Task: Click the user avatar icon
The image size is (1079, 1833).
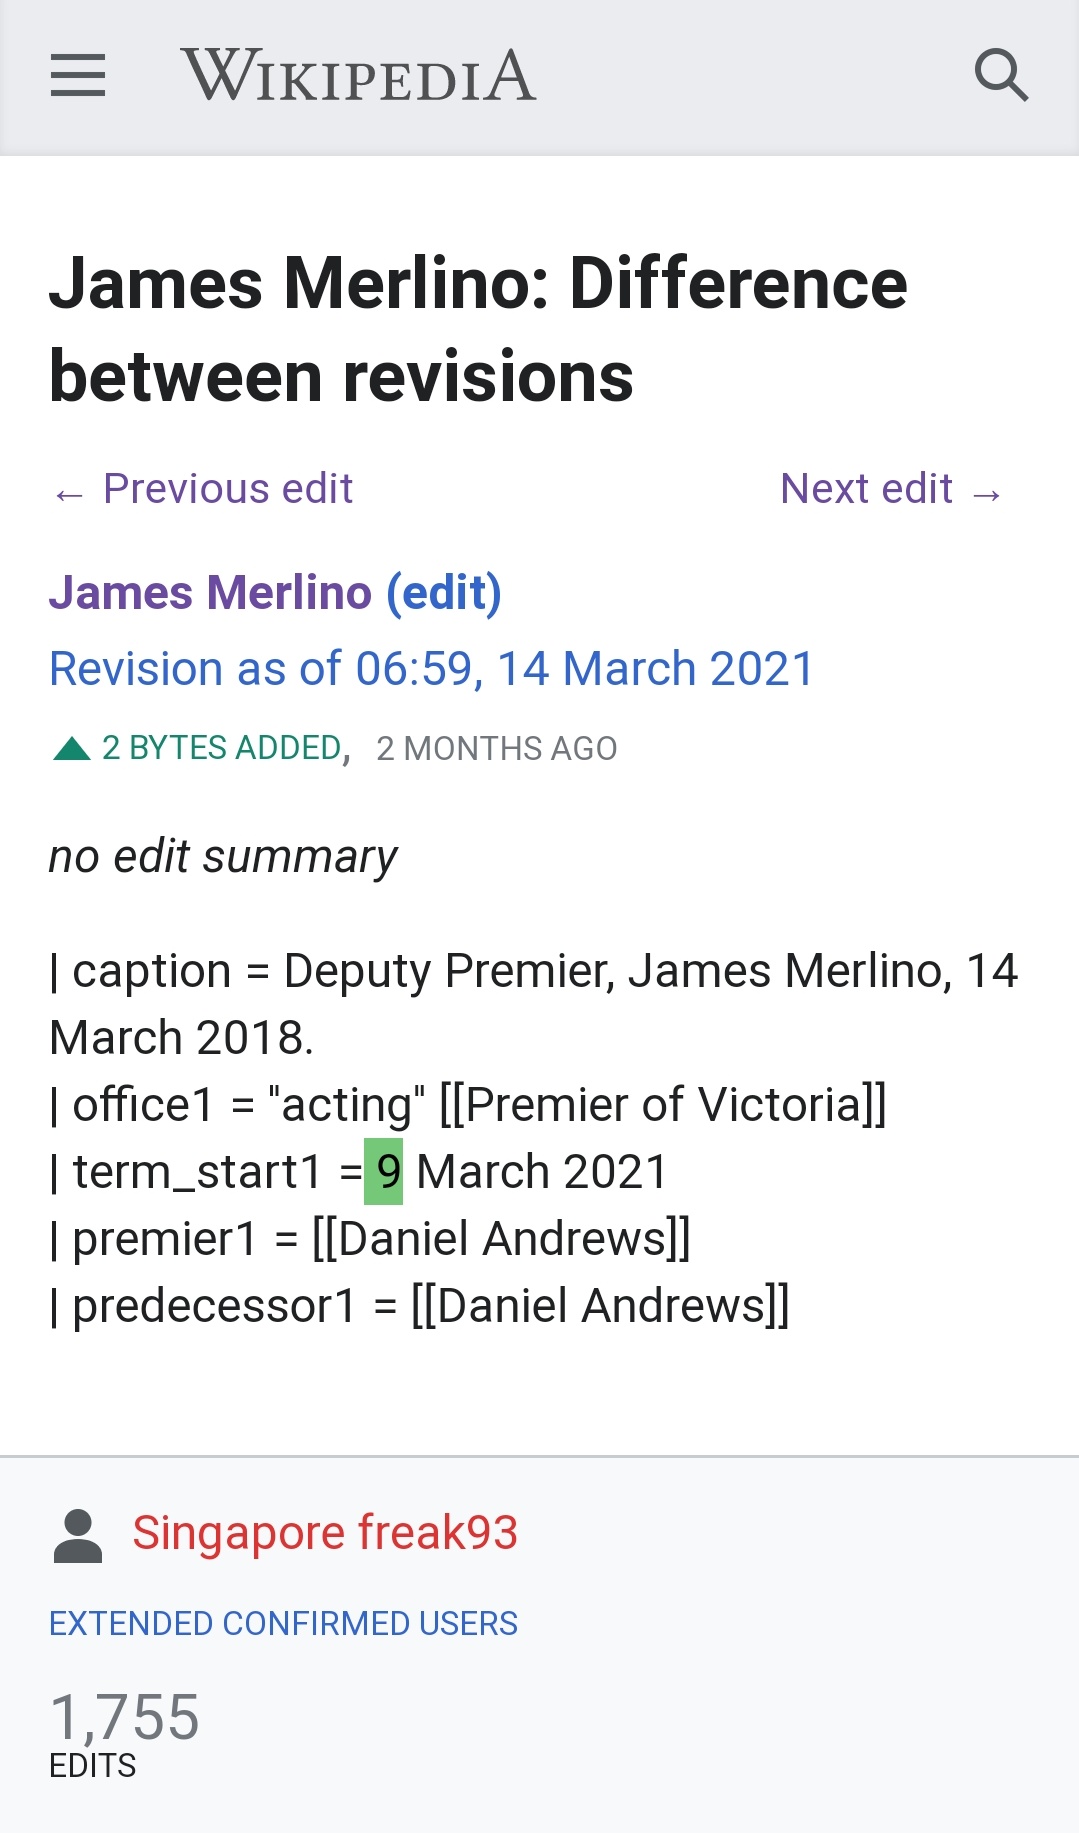Action: tap(78, 1536)
